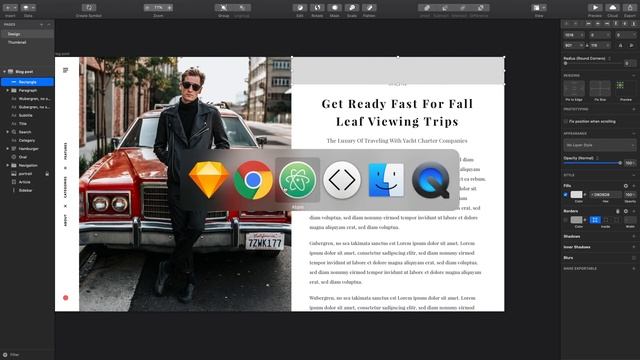The image size is (640, 360).
Task: Expand the Navigation layer group
Action: [x=7, y=165]
